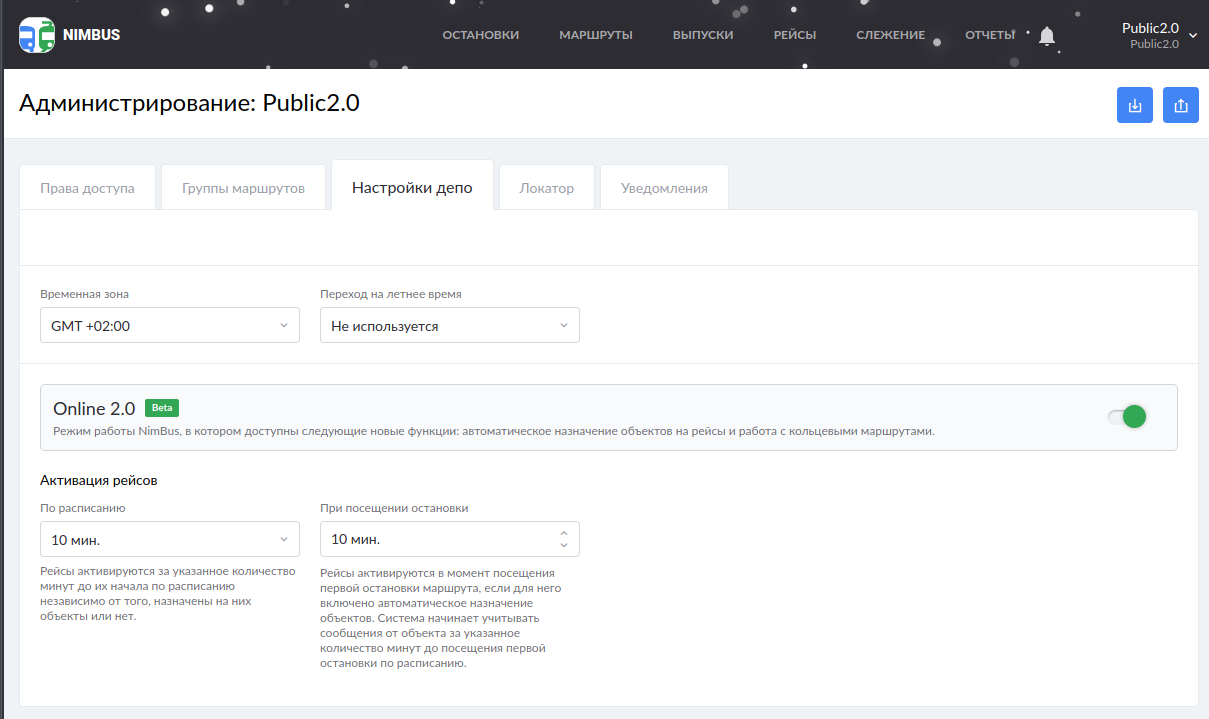The width and height of the screenshot is (1209, 719).
Task: Open the Уведомления tab
Action: (664, 188)
